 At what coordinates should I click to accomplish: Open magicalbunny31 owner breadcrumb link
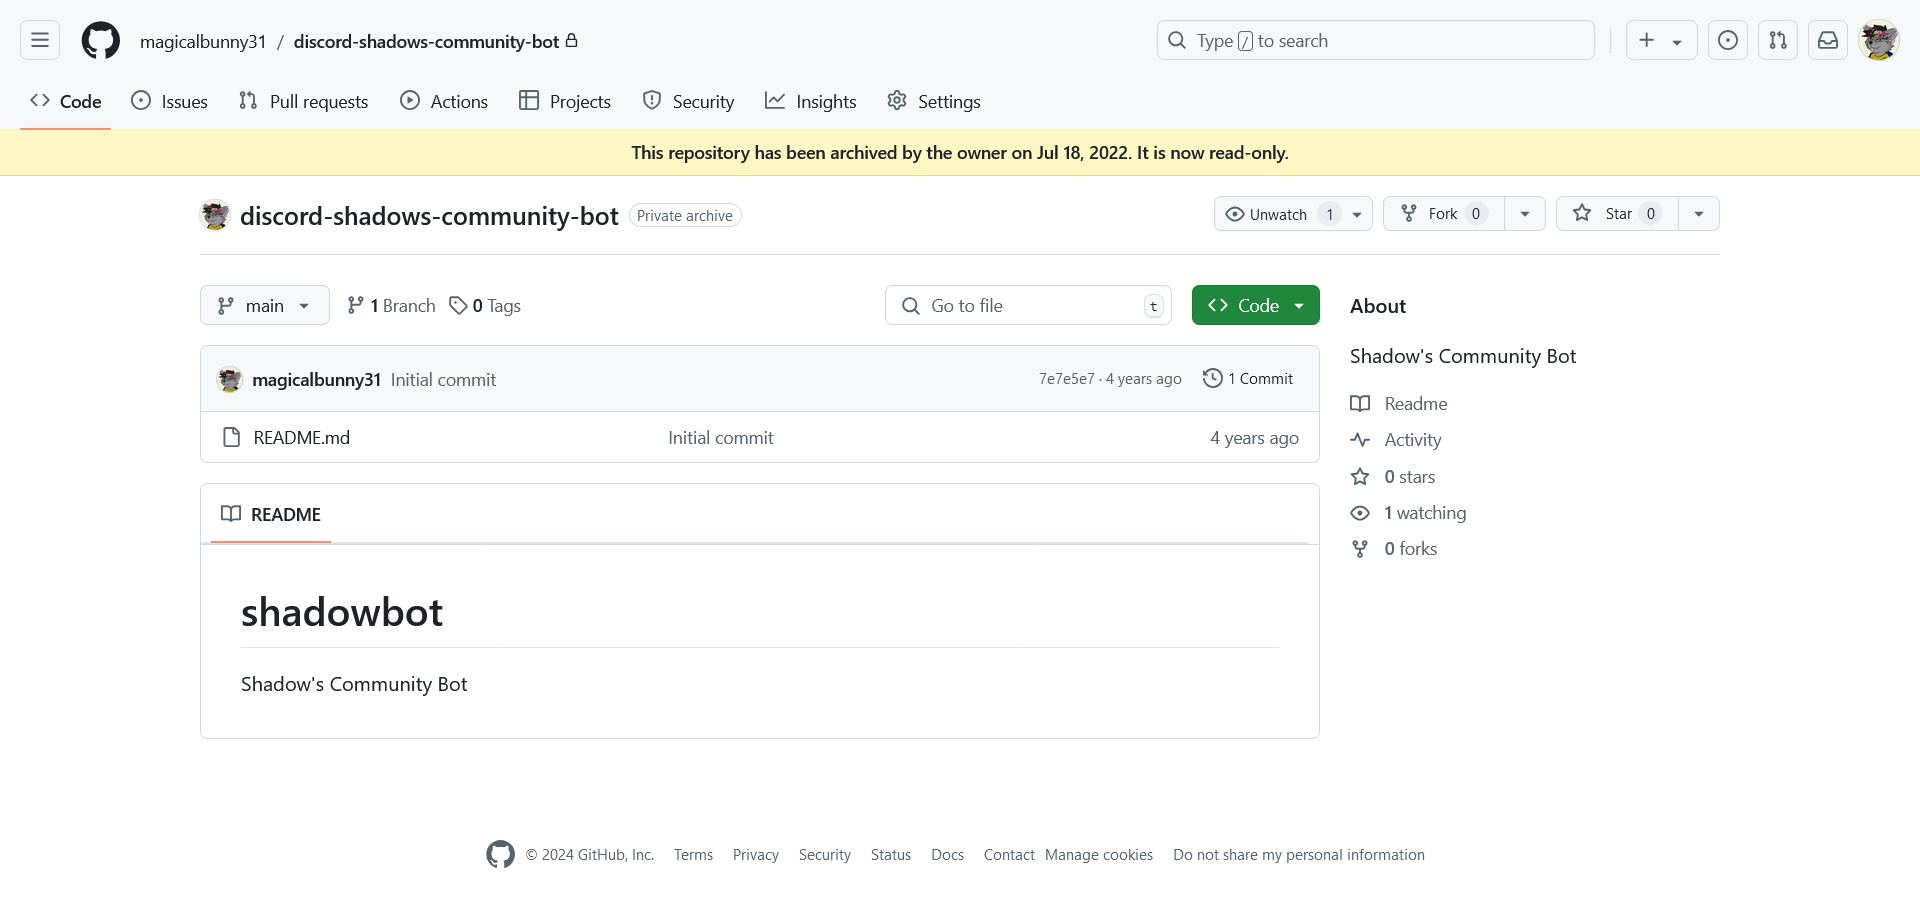click(203, 41)
